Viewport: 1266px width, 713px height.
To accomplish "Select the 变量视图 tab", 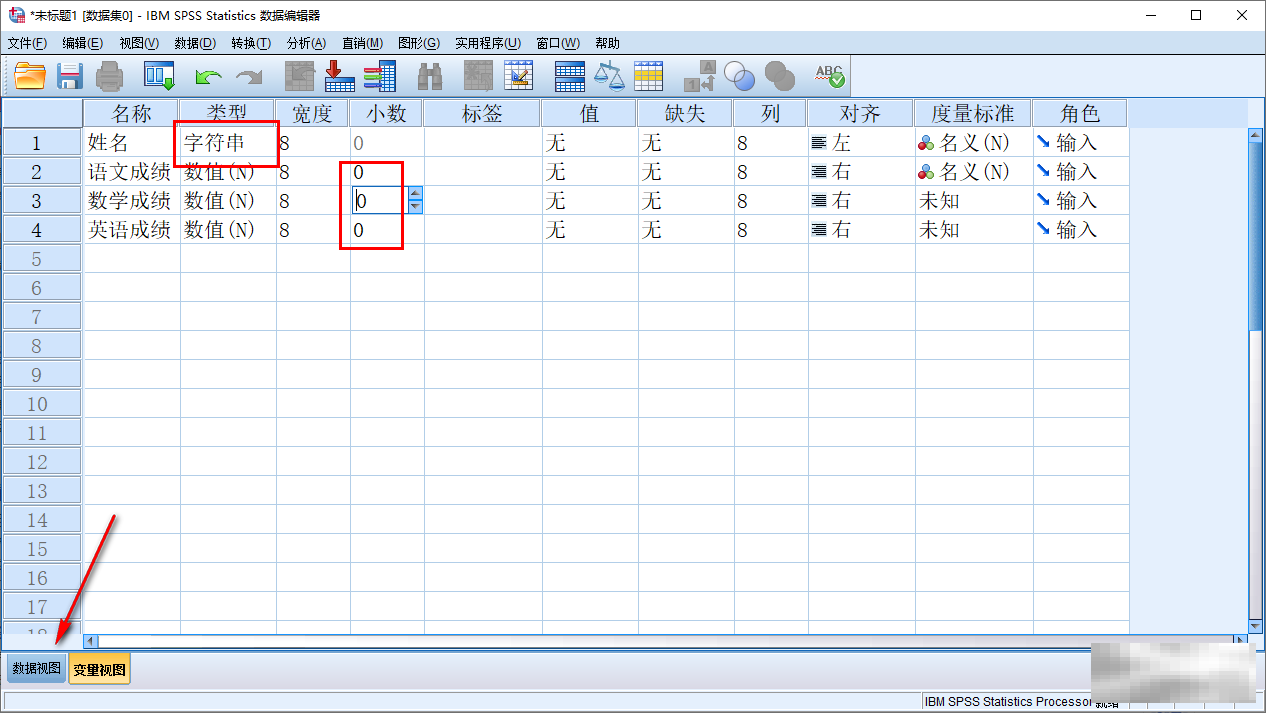I will [x=99, y=669].
